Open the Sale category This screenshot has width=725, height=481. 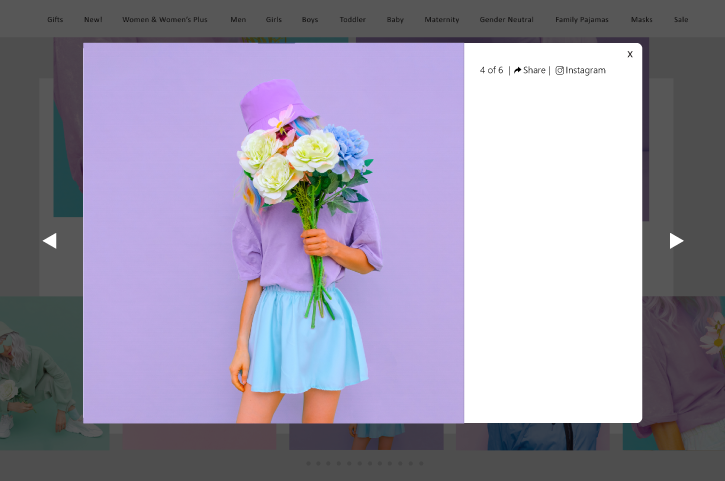coord(681,19)
